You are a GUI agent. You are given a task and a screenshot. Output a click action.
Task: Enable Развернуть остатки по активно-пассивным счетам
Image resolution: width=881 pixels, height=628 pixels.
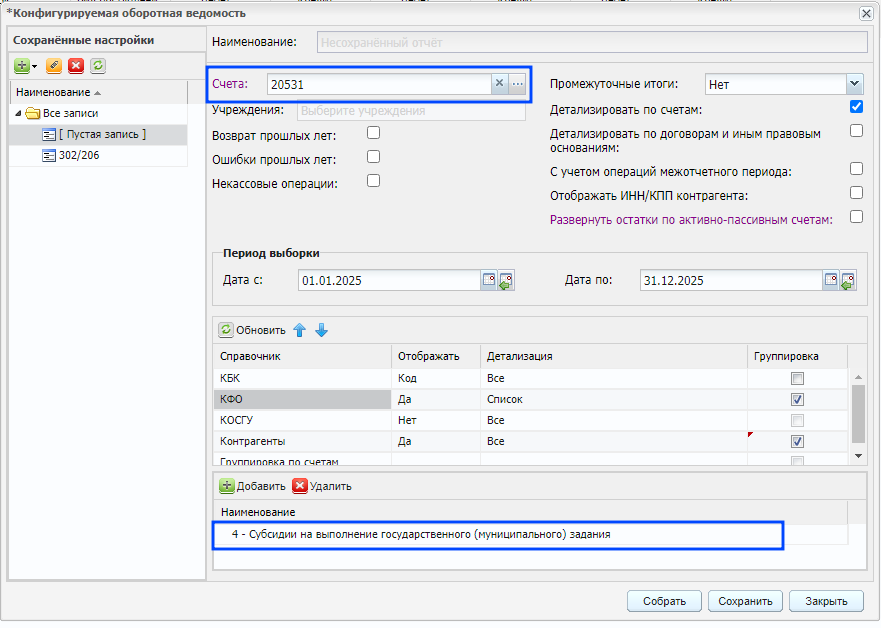click(x=856, y=217)
